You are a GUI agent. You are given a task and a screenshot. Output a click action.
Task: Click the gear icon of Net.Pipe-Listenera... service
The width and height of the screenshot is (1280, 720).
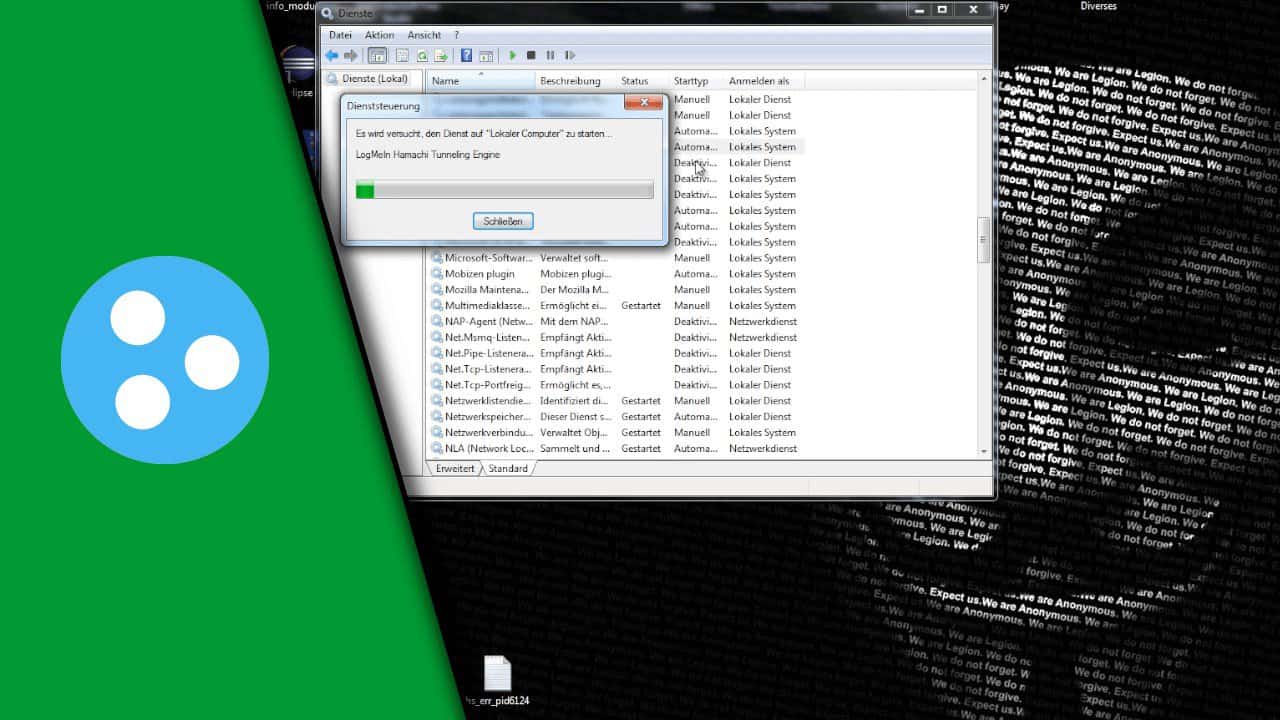[437, 353]
